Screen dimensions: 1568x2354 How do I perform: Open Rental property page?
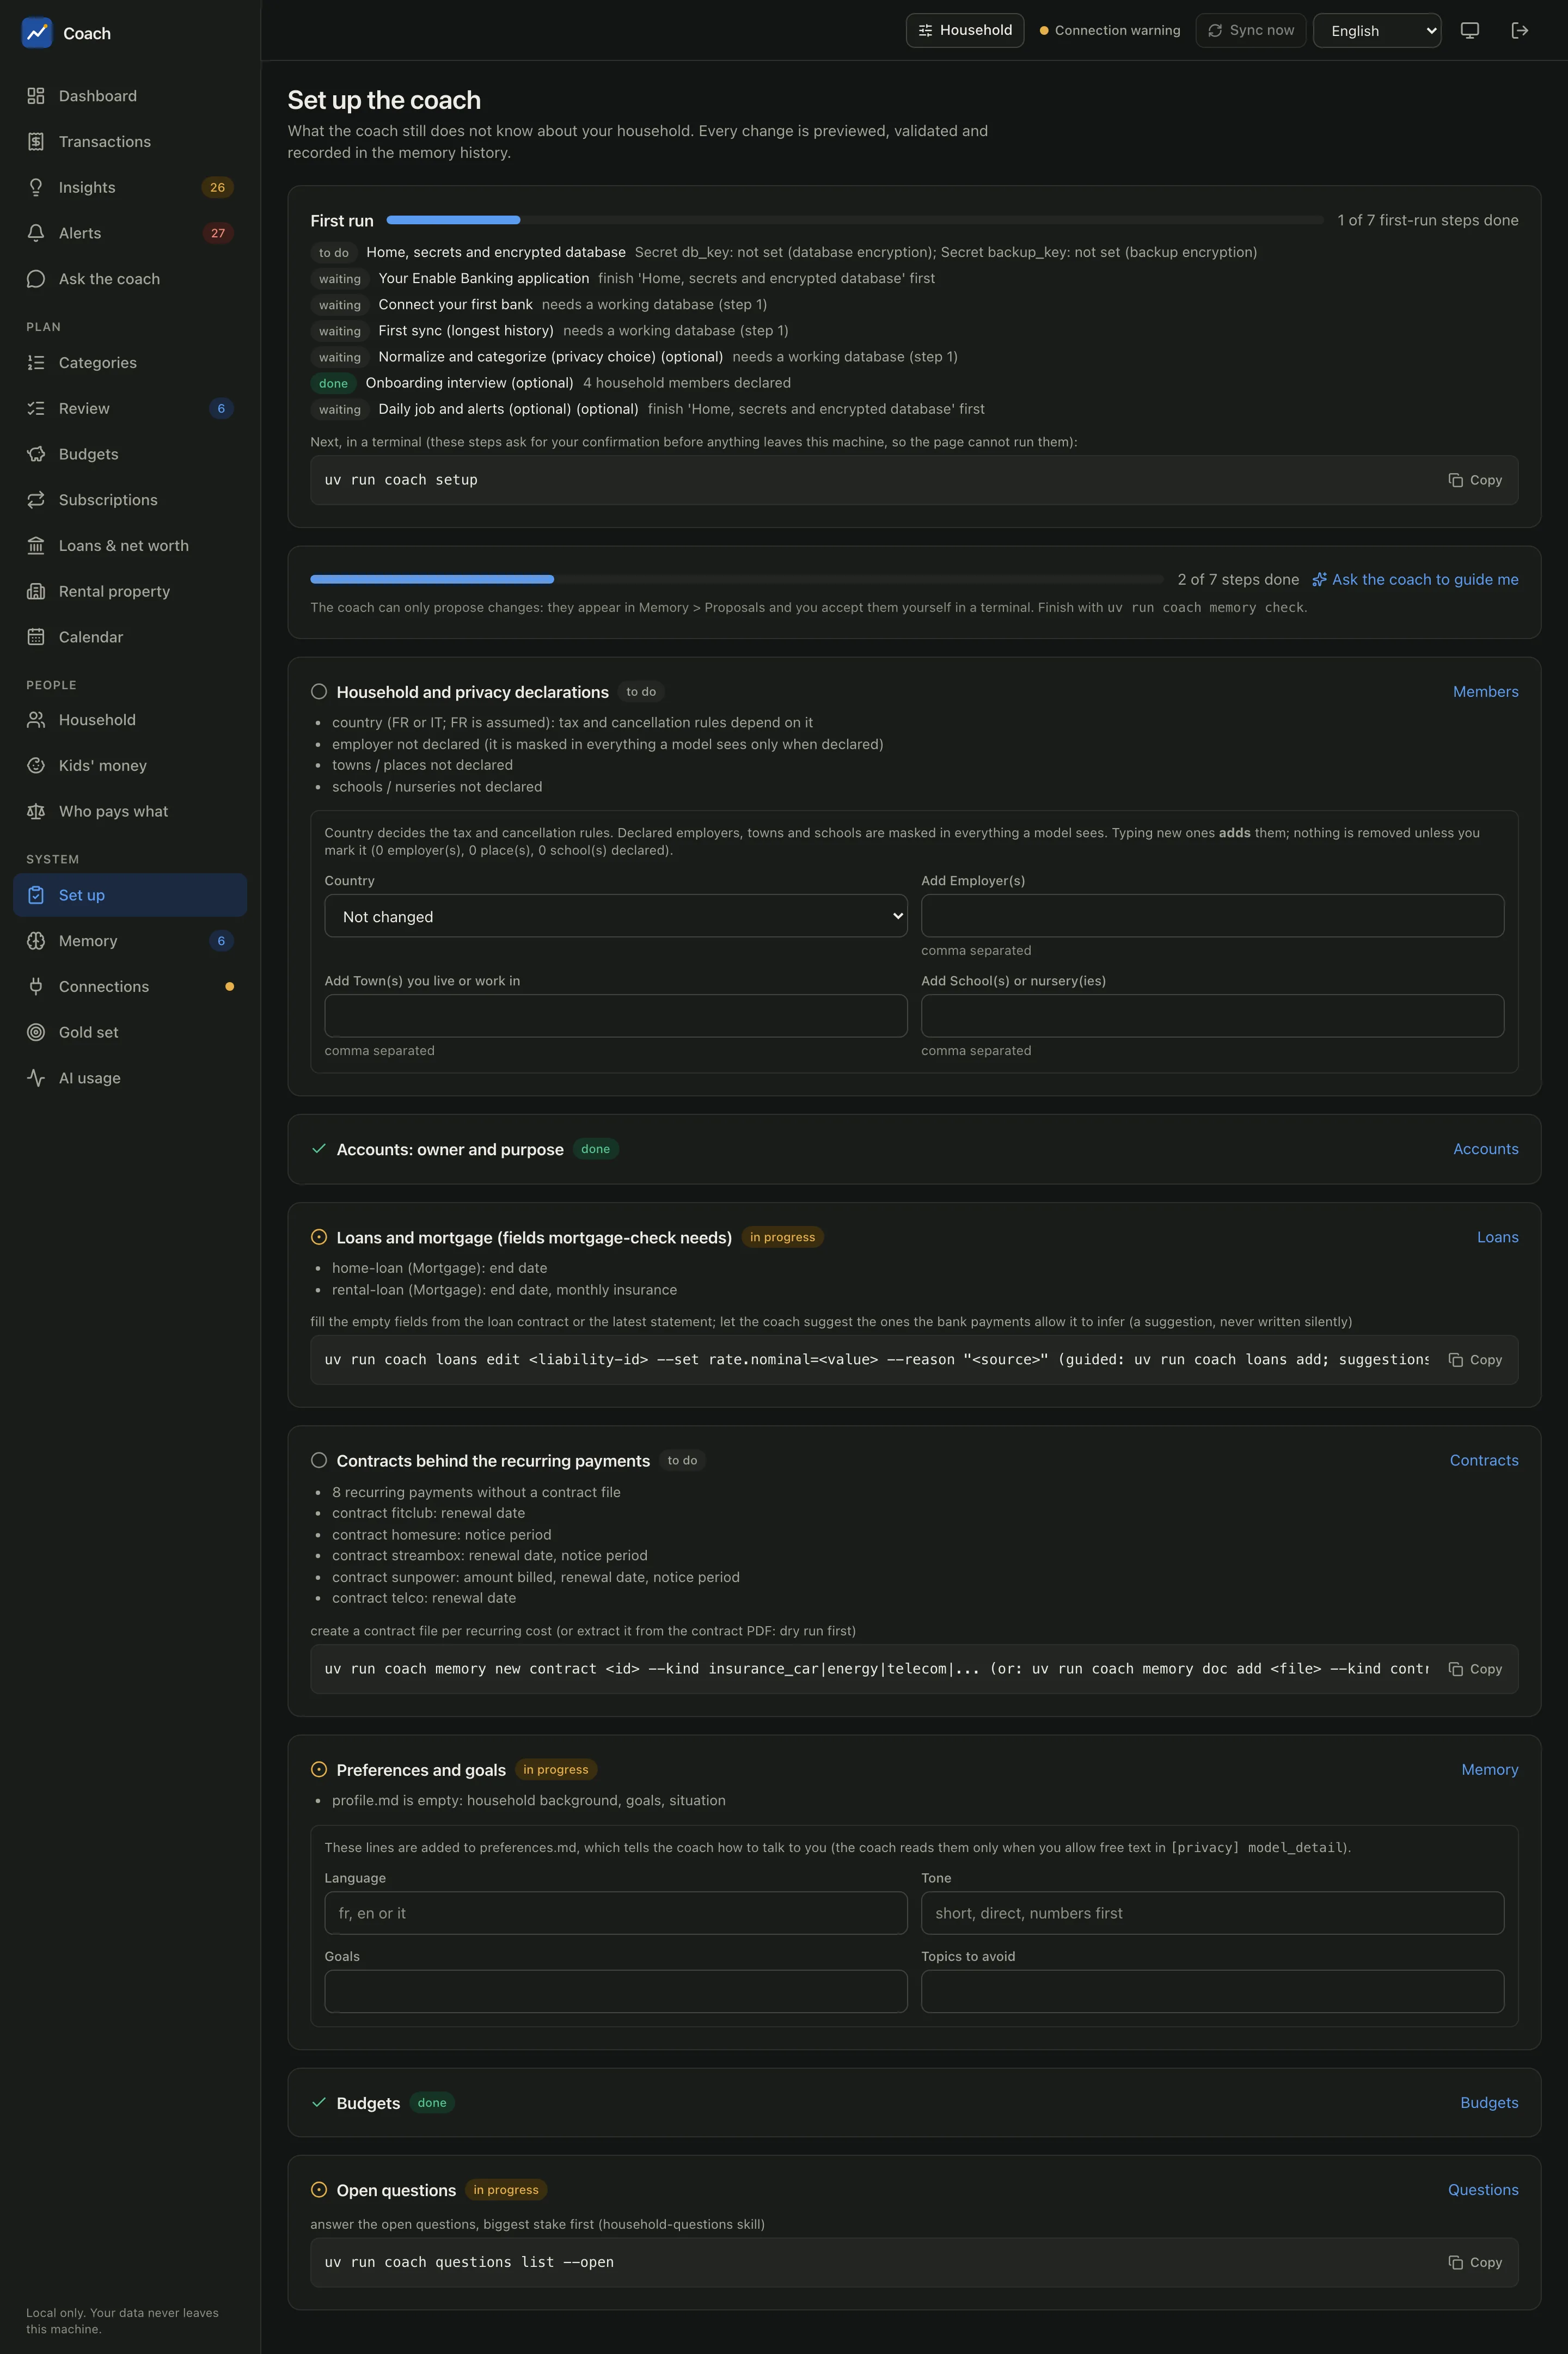click(x=130, y=591)
